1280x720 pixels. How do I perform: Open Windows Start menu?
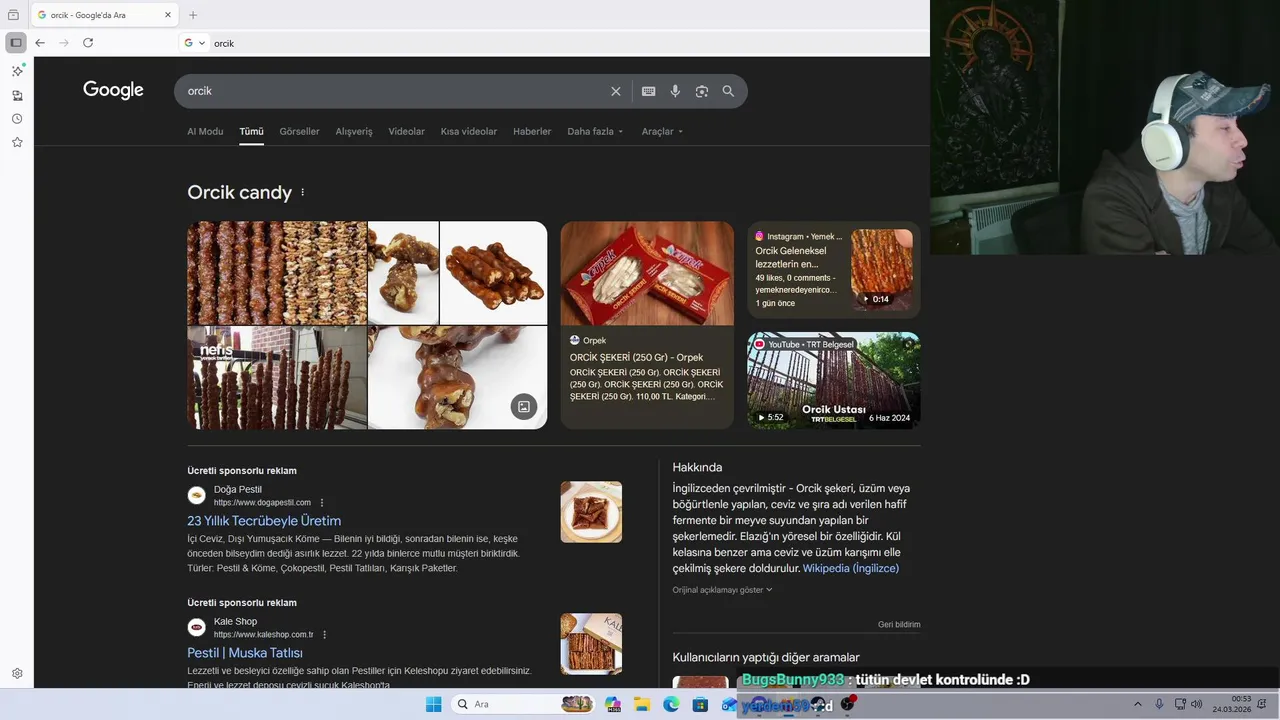[x=433, y=704]
